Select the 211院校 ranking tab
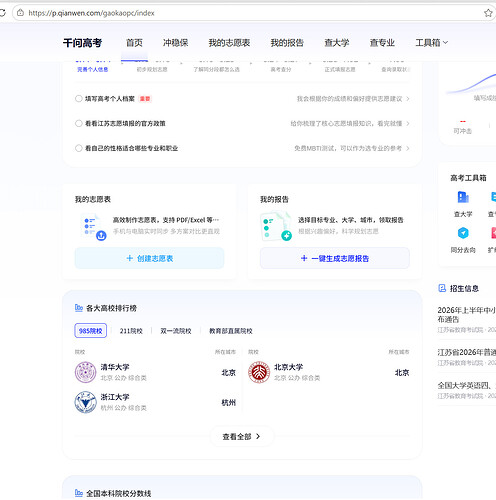Image resolution: width=496 pixels, height=500 pixels. [131, 331]
